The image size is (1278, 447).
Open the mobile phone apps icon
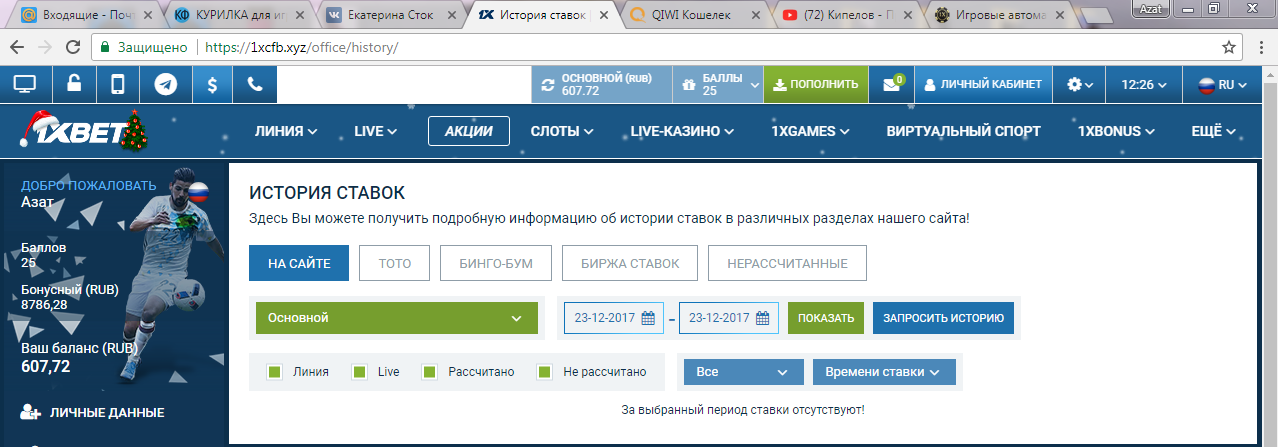point(118,85)
